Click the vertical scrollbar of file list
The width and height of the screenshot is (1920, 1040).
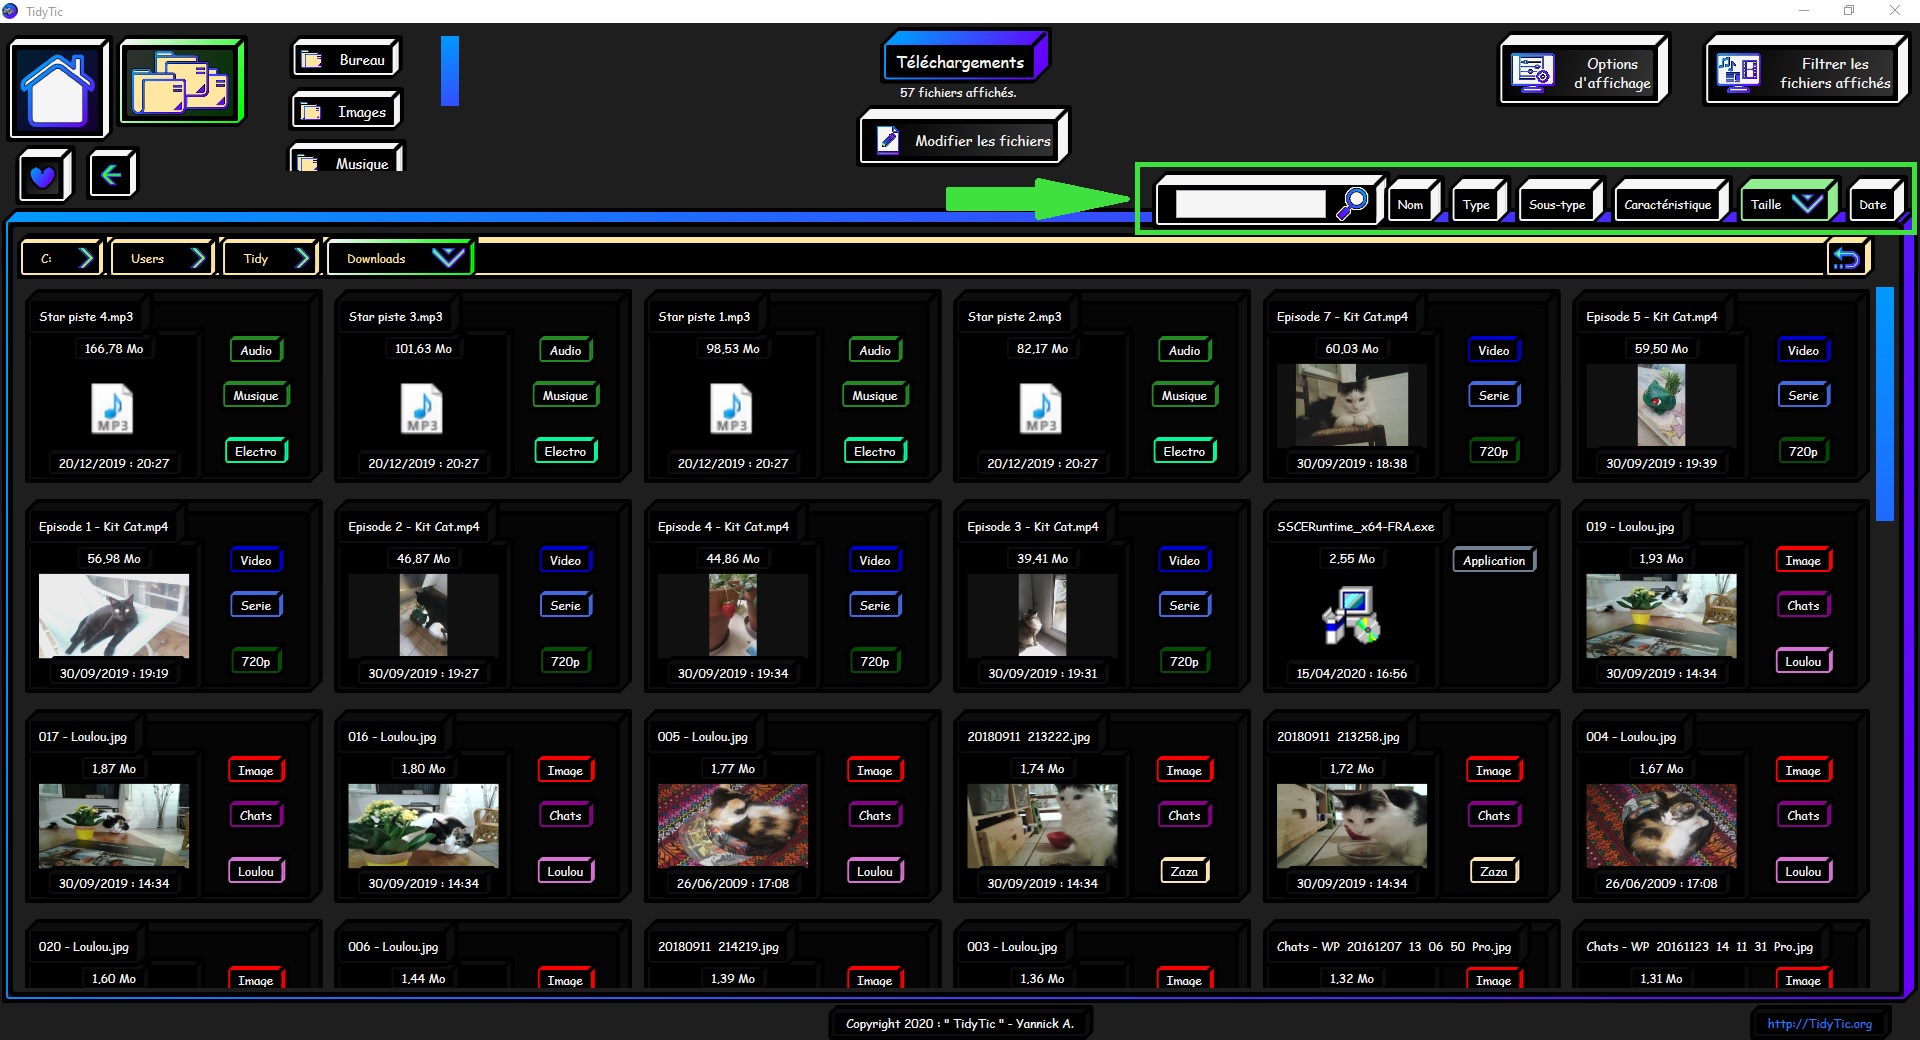click(1885, 403)
